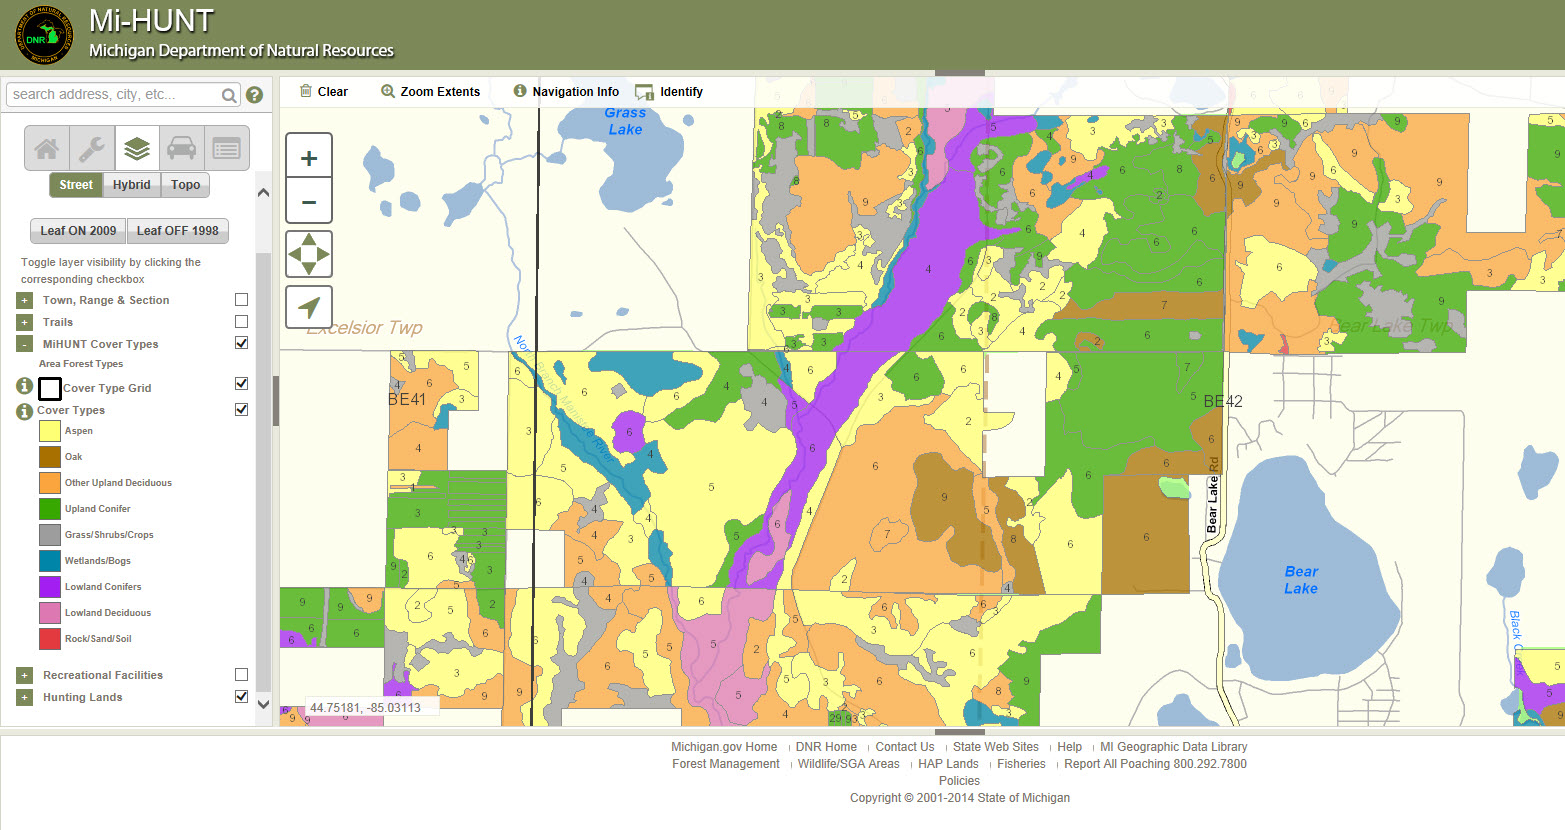Enable the Town, Range & Section checkbox
The image size is (1565, 830).
[x=241, y=300]
